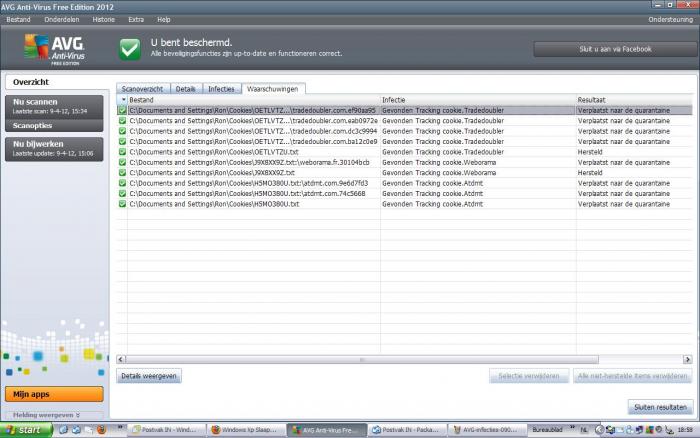Viewport: 700px width, 438px height.
Task: Open the Windows start button
Action: click(x=26, y=430)
